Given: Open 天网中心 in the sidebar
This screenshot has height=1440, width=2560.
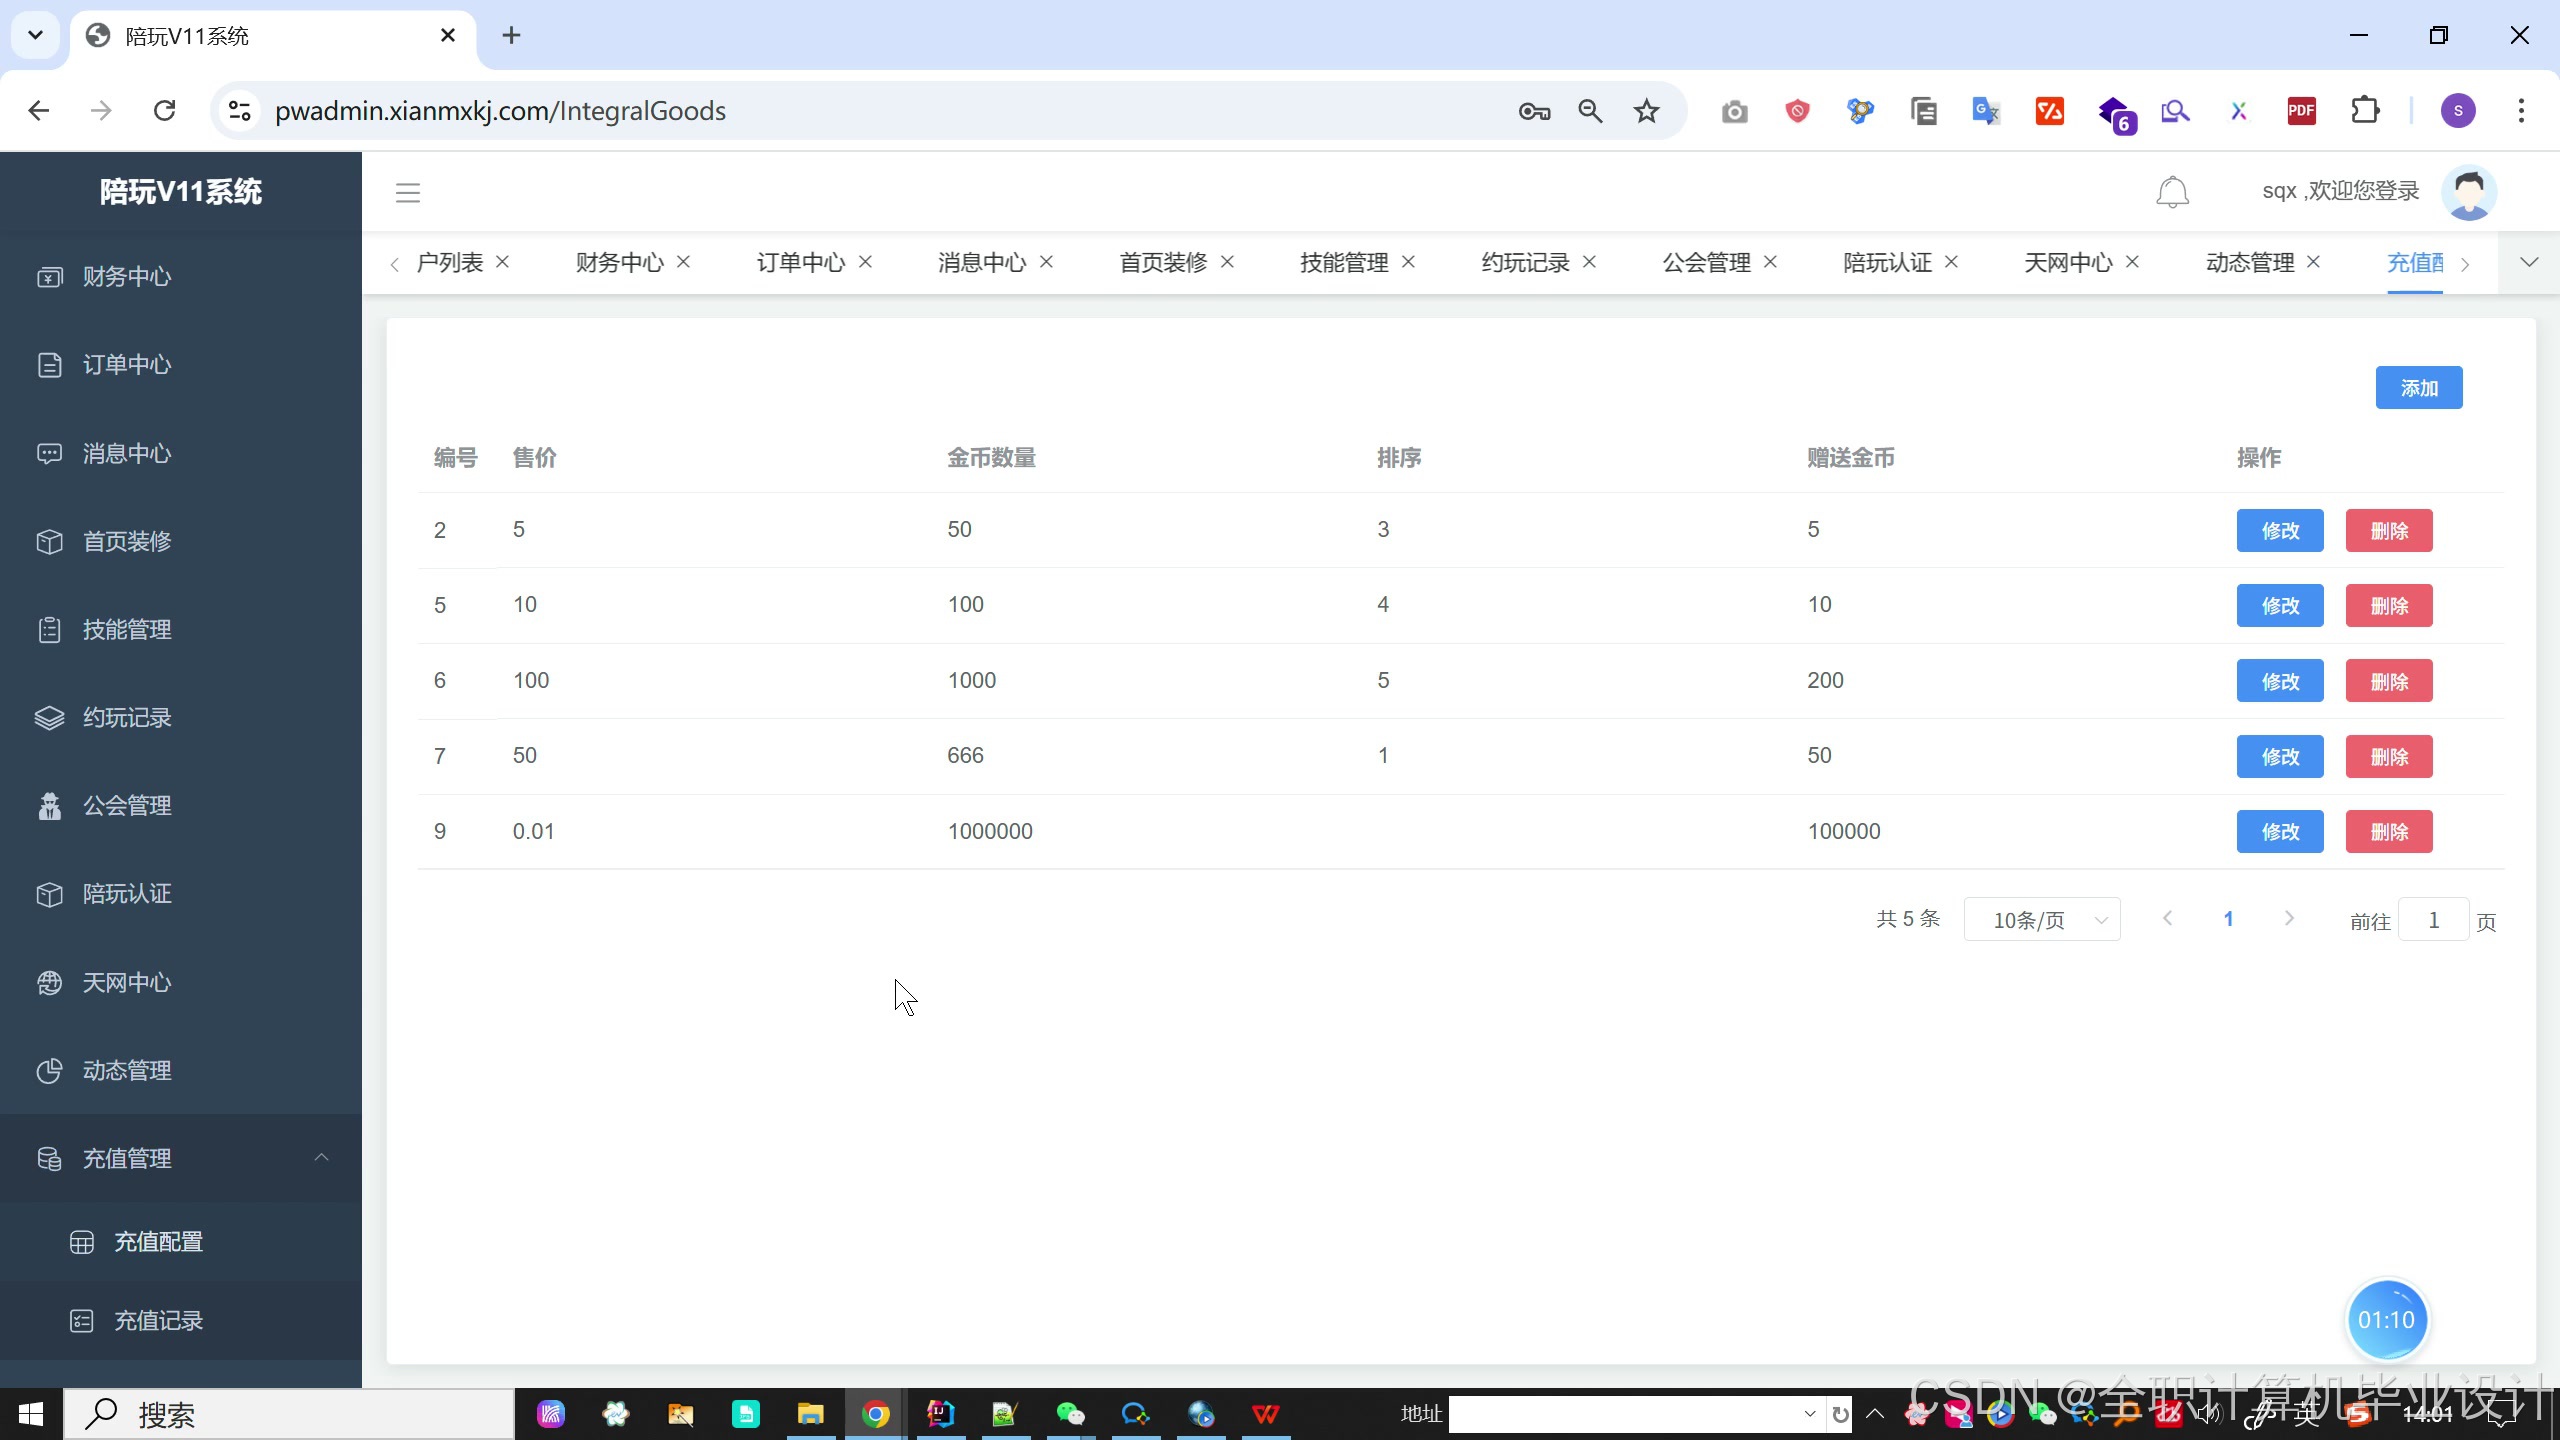Looking at the screenshot, I should tap(181, 982).
